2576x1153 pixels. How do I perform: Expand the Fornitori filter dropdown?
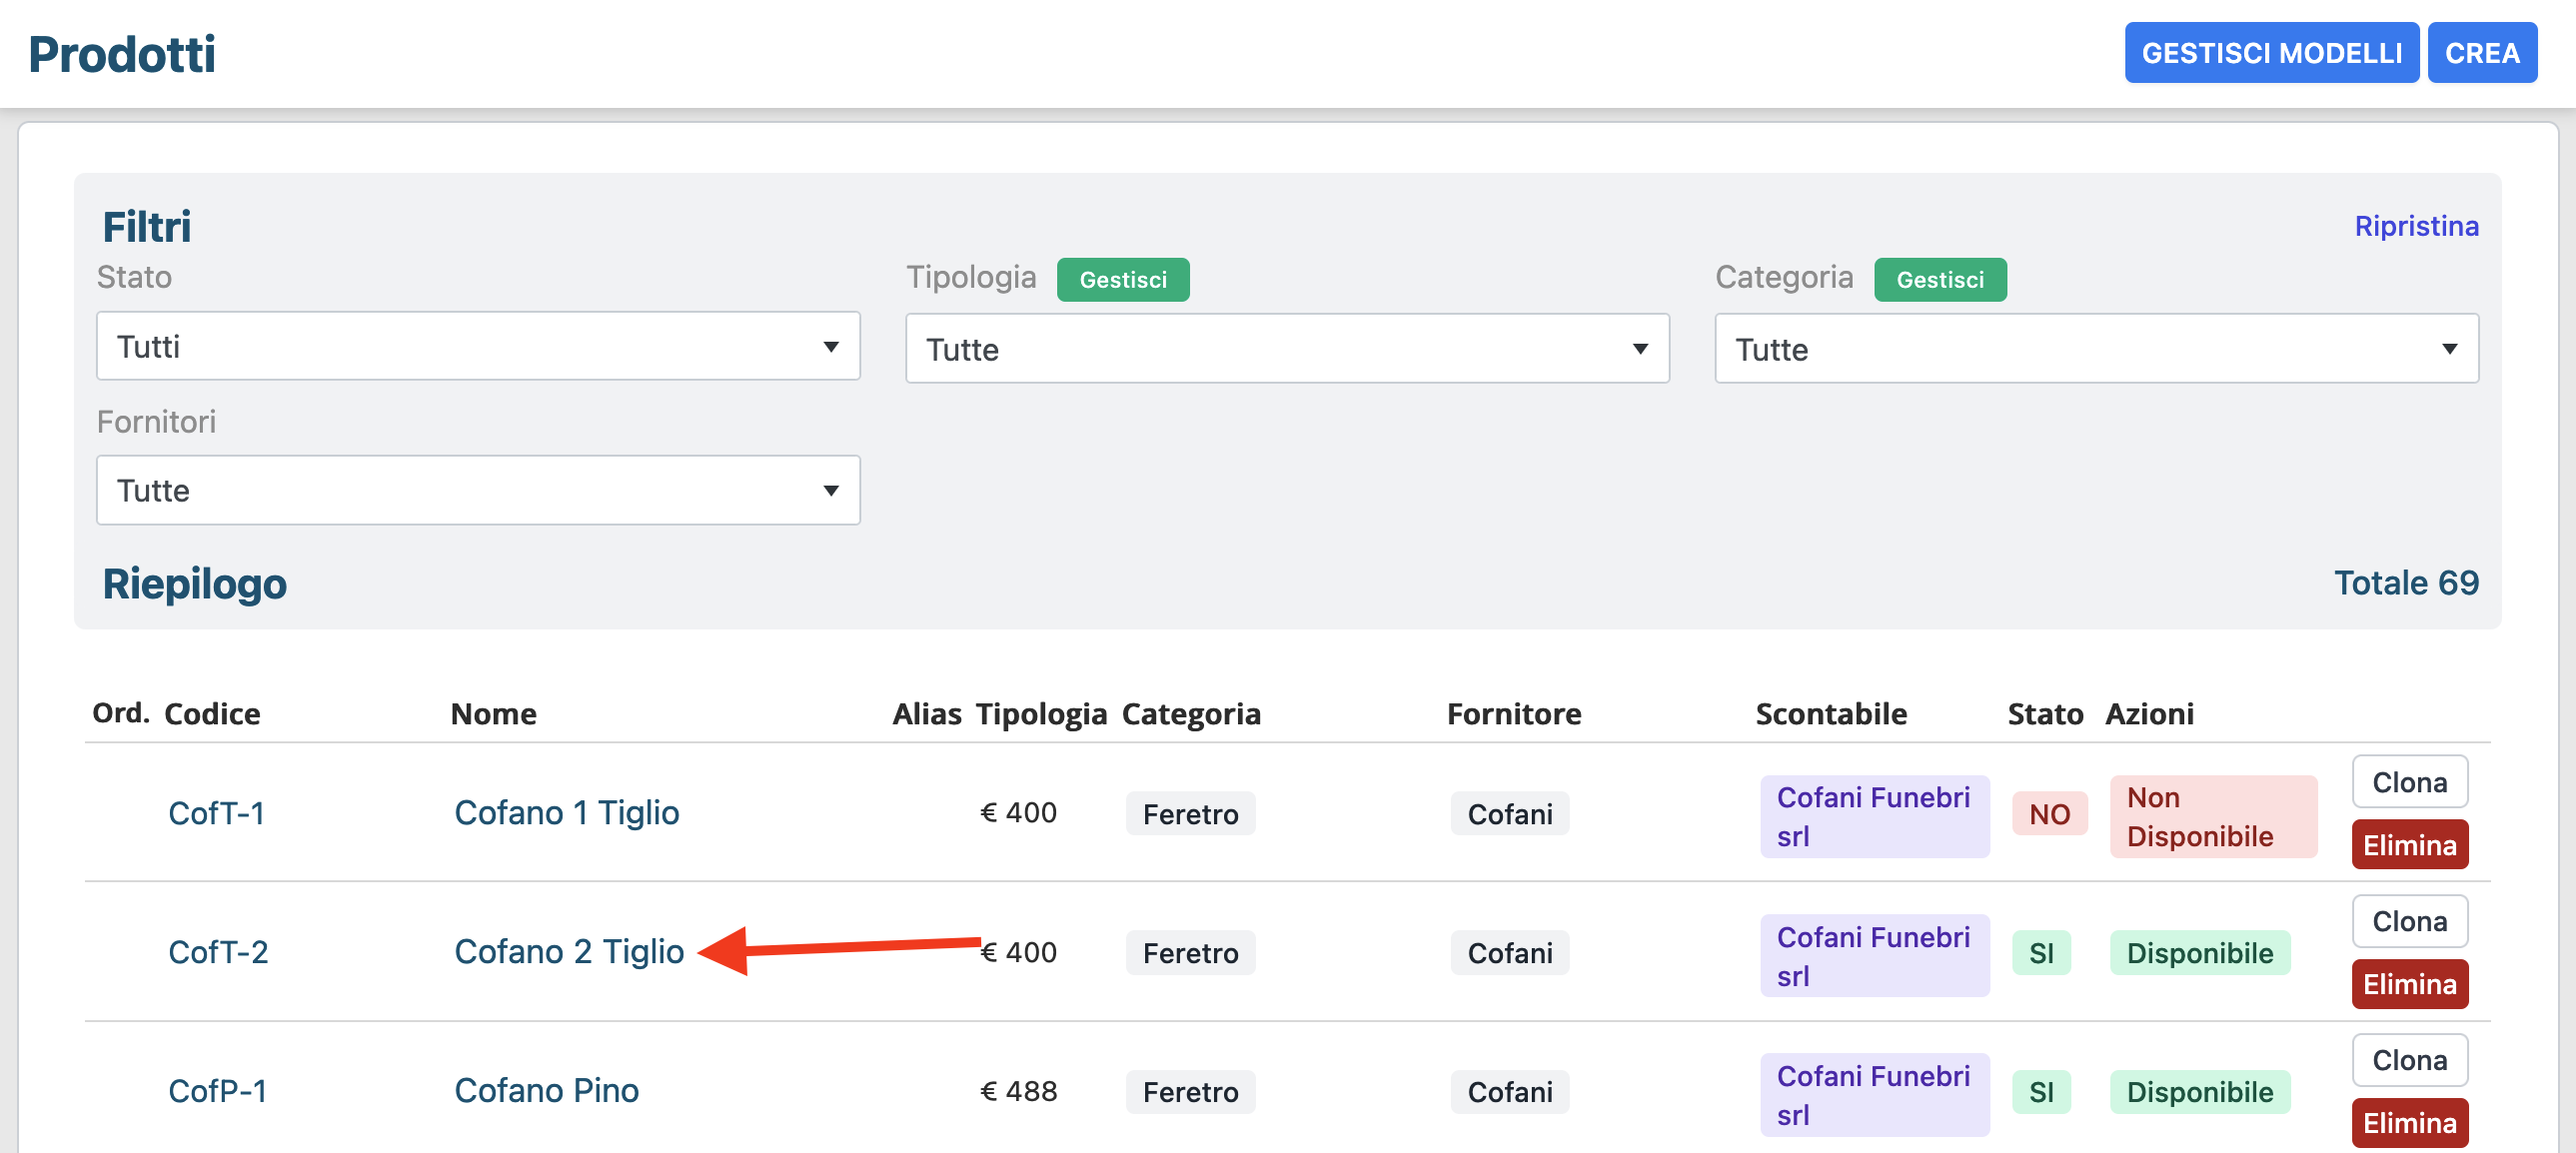477,490
